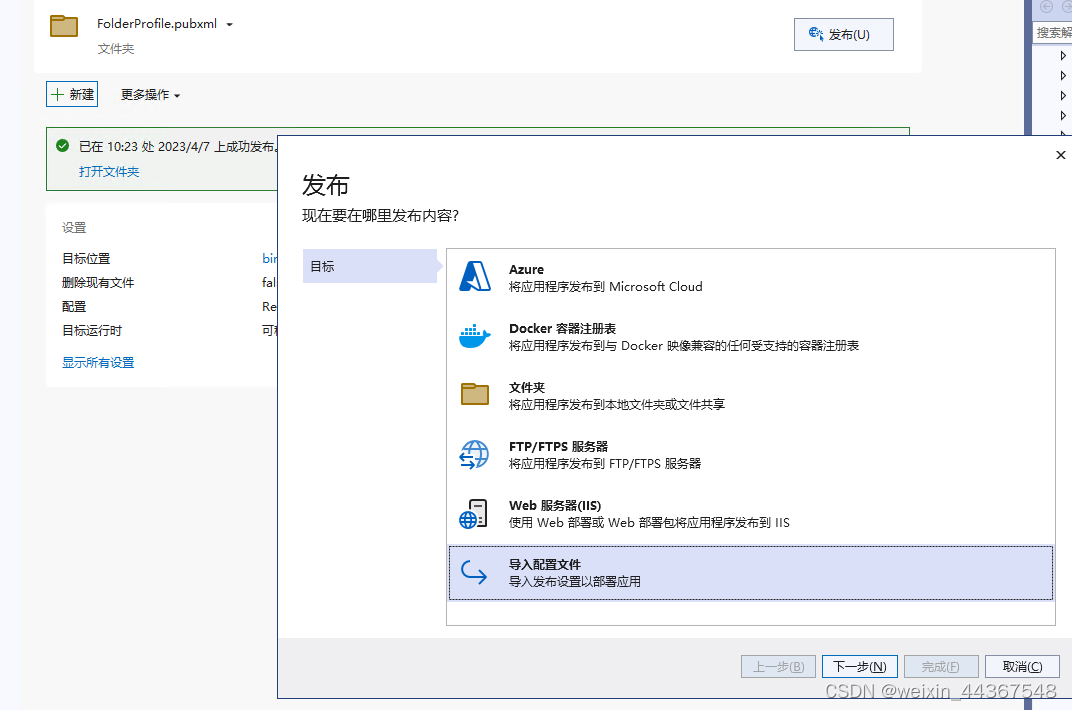
Task: Click 下一步(N) next button
Action: (859, 666)
